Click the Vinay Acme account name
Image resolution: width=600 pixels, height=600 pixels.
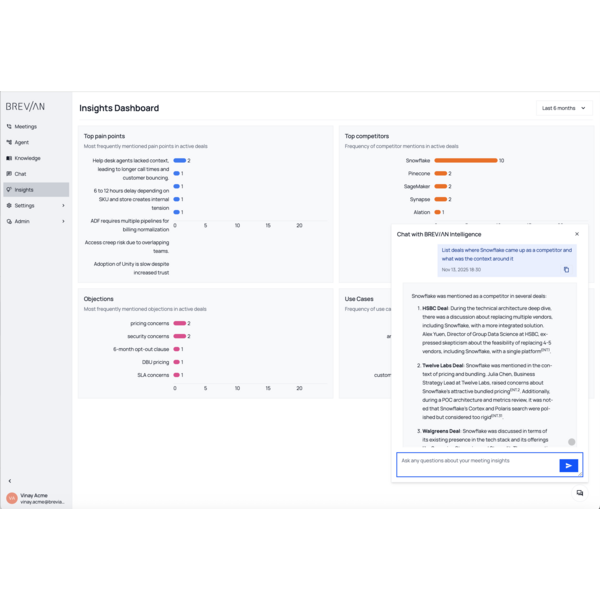[x=34, y=495]
